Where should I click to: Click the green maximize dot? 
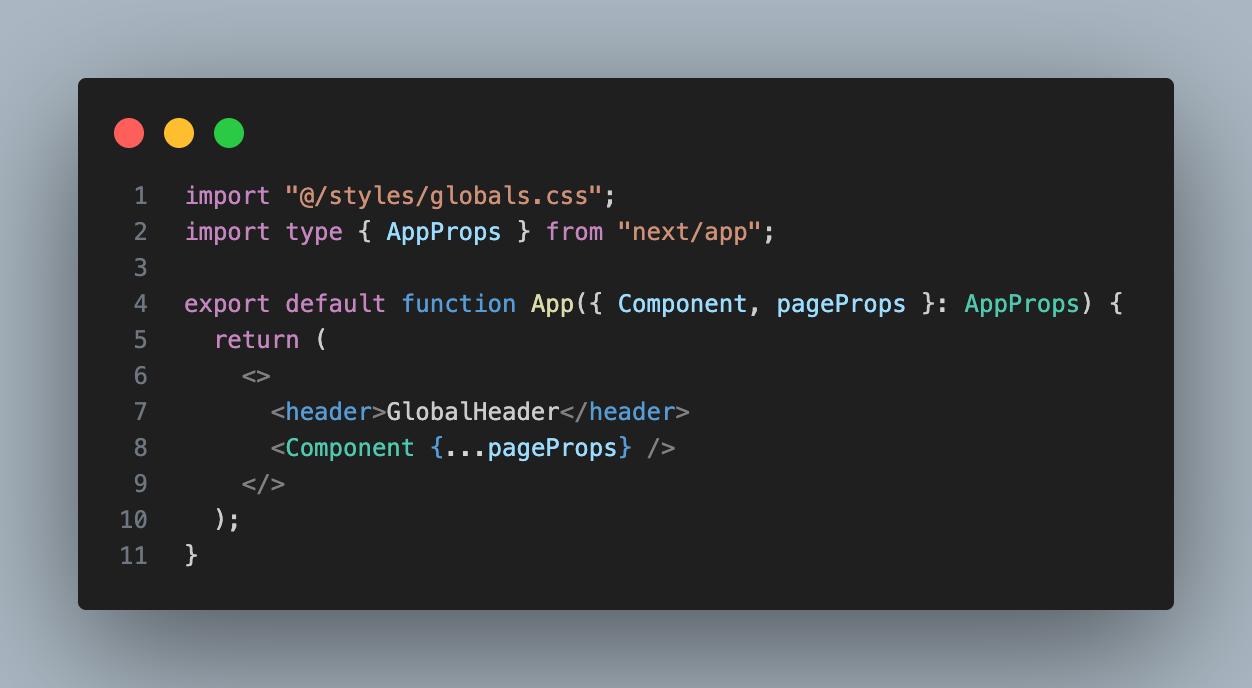(x=229, y=133)
